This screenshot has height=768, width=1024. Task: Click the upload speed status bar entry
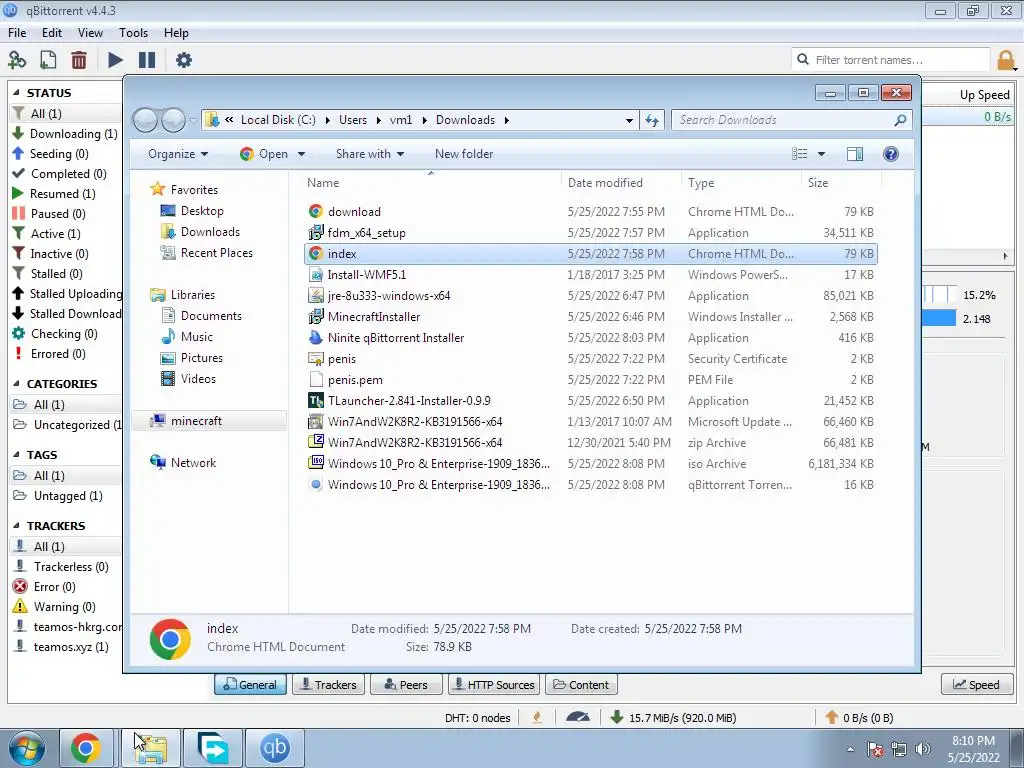point(859,718)
